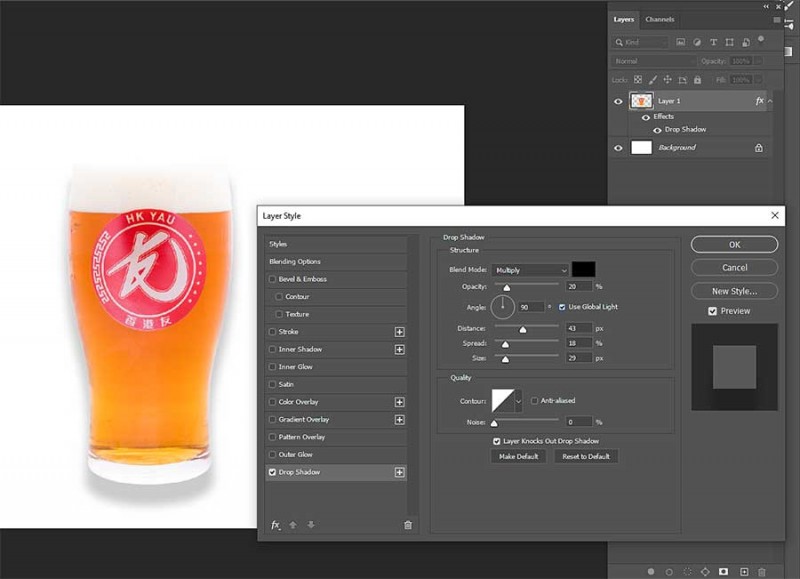Switch to the Channels tab
The width and height of the screenshot is (800, 579).
point(660,19)
